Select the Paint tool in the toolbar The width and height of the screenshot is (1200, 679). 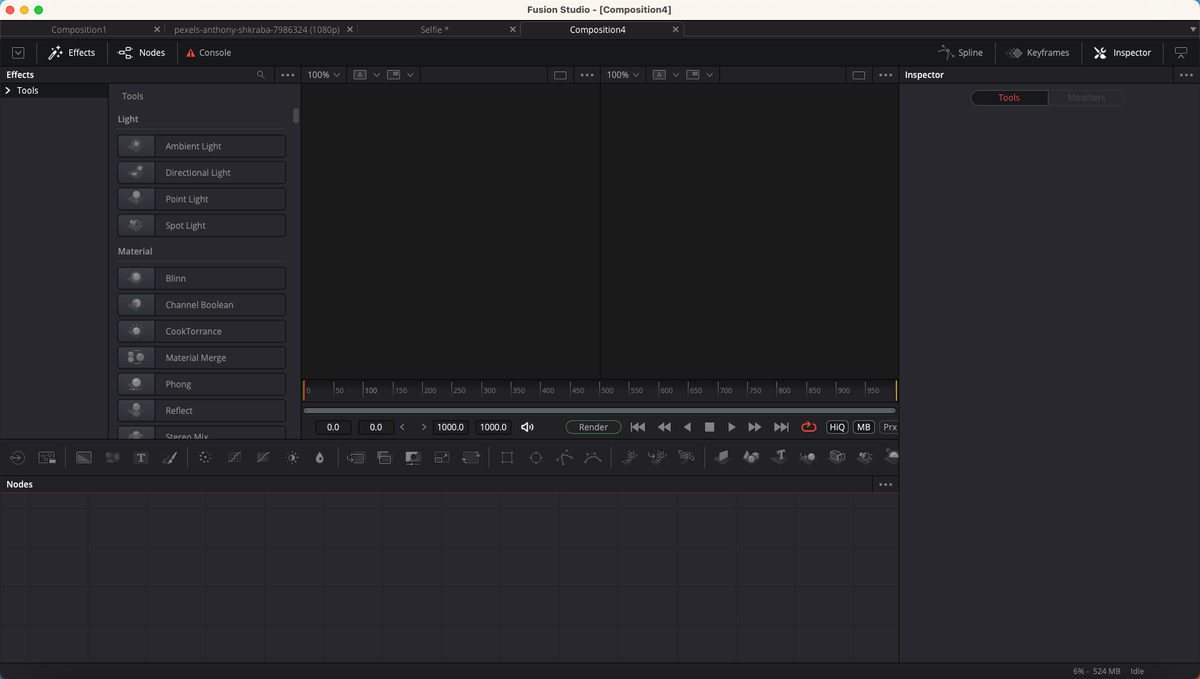click(x=170, y=457)
